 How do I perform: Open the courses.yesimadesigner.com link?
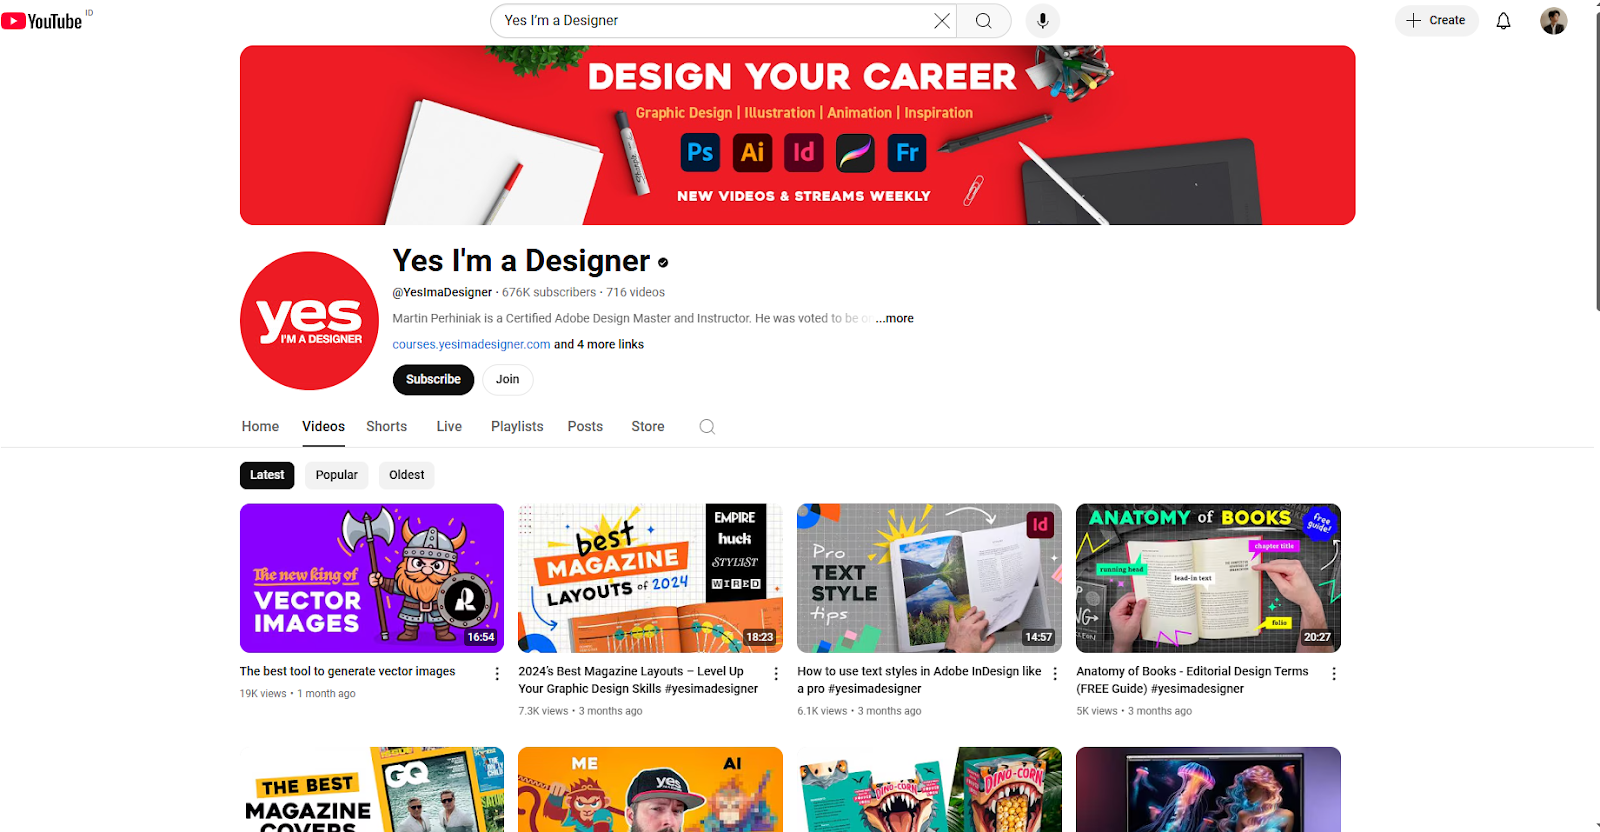471,344
